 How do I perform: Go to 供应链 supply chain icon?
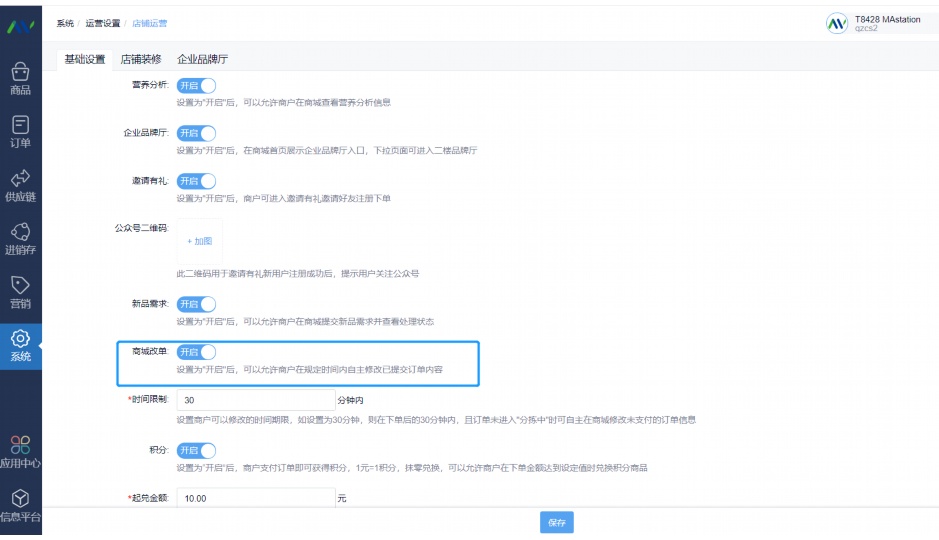pos(20,179)
